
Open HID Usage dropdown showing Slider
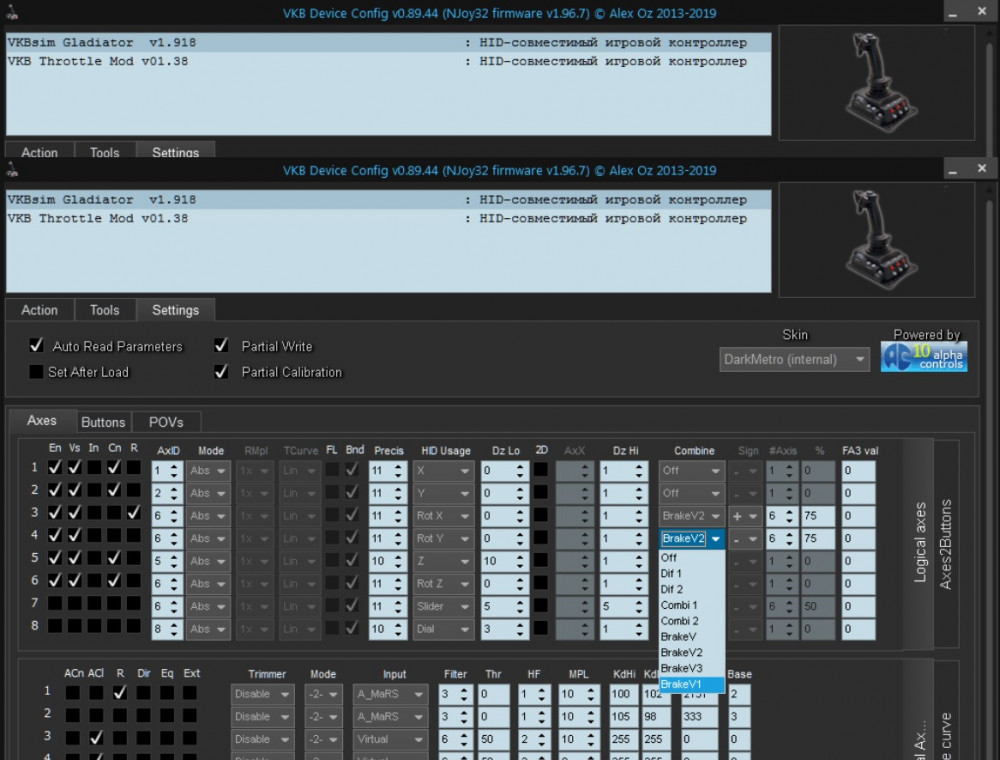click(443, 606)
